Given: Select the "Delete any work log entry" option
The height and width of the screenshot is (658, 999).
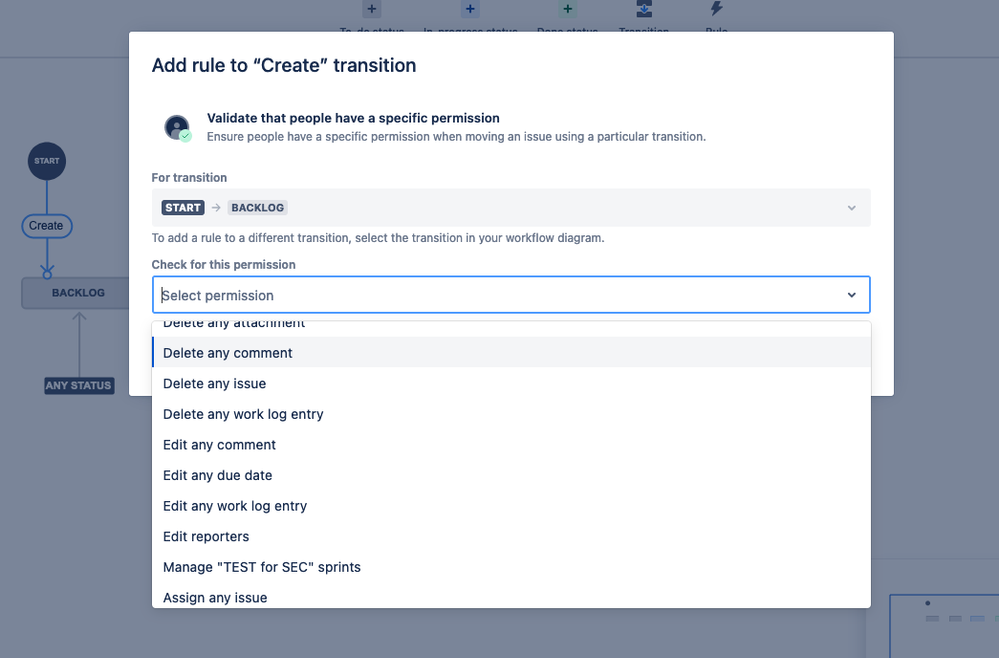Looking at the screenshot, I should click(x=511, y=414).
